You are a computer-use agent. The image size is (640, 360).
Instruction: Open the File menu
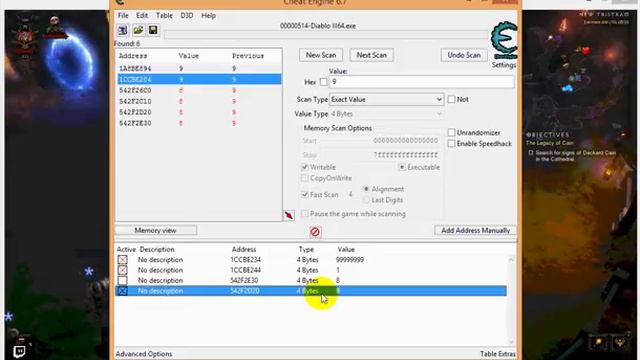click(123, 16)
